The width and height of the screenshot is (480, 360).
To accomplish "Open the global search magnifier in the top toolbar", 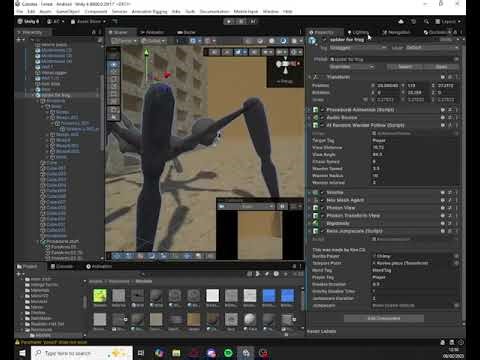I will [426, 21].
